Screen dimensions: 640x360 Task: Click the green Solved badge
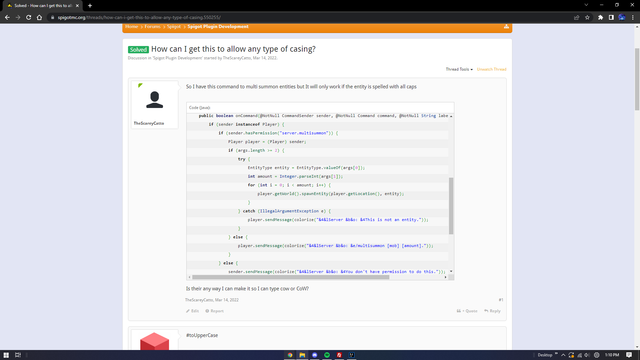138,50
